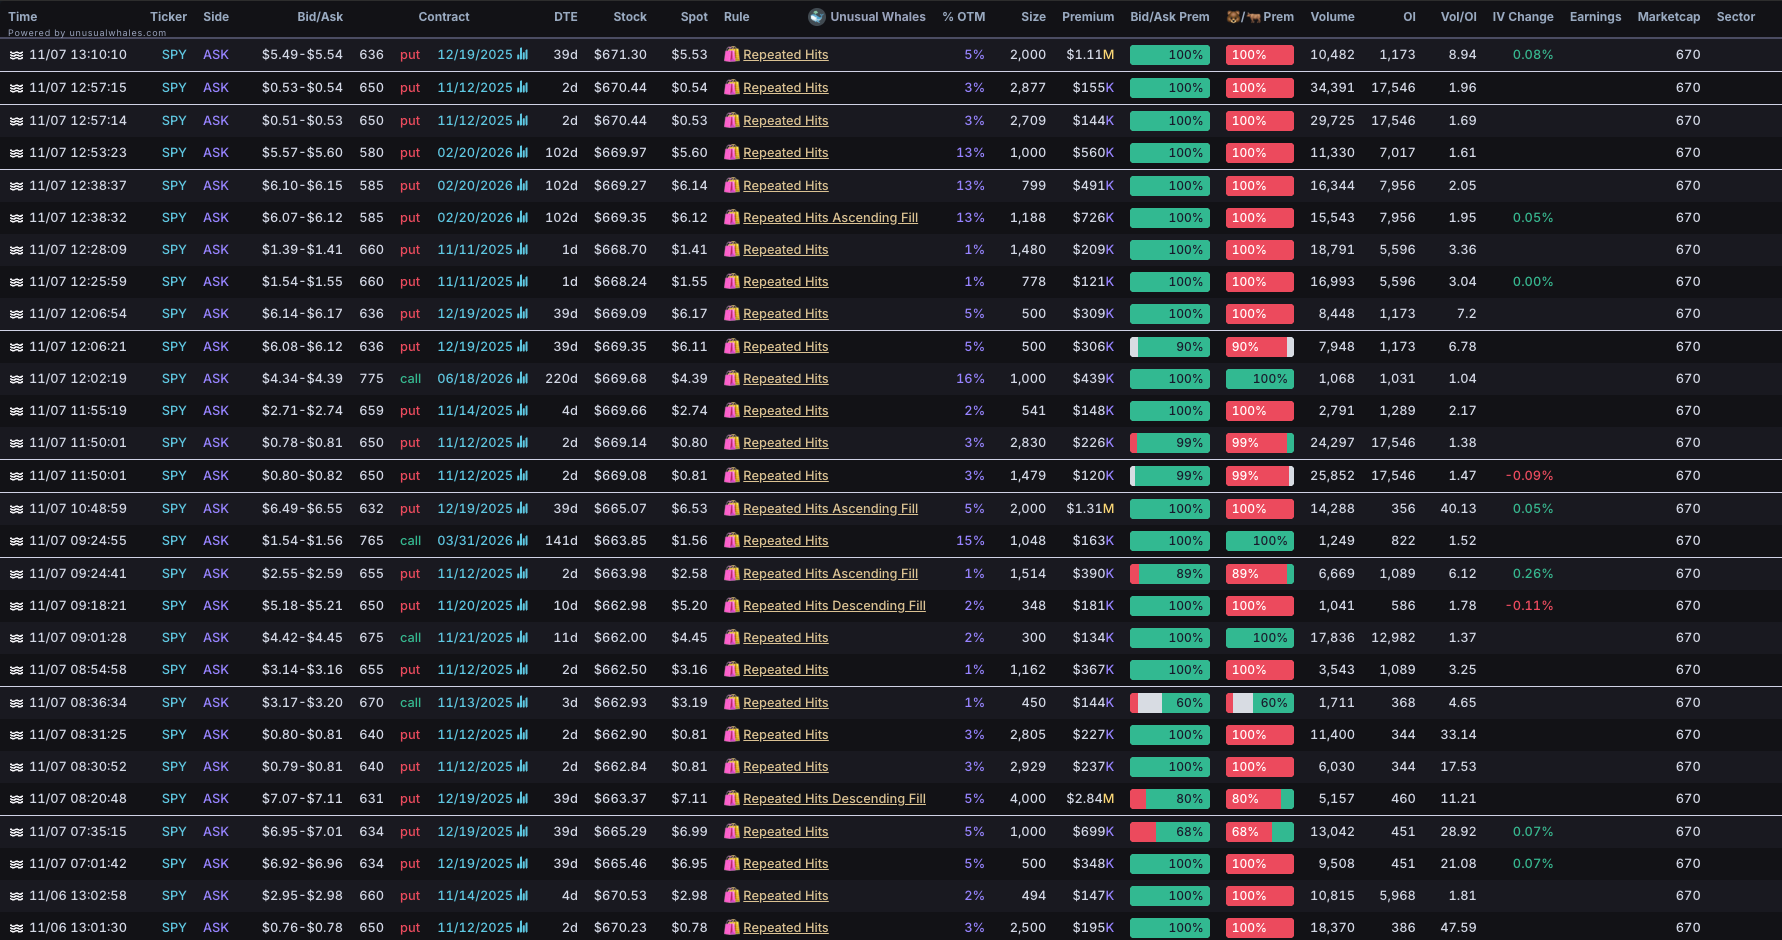Click chart icon beside 11/20/2025 contract
This screenshot has height=940, width=1782.
click(522, 606)
